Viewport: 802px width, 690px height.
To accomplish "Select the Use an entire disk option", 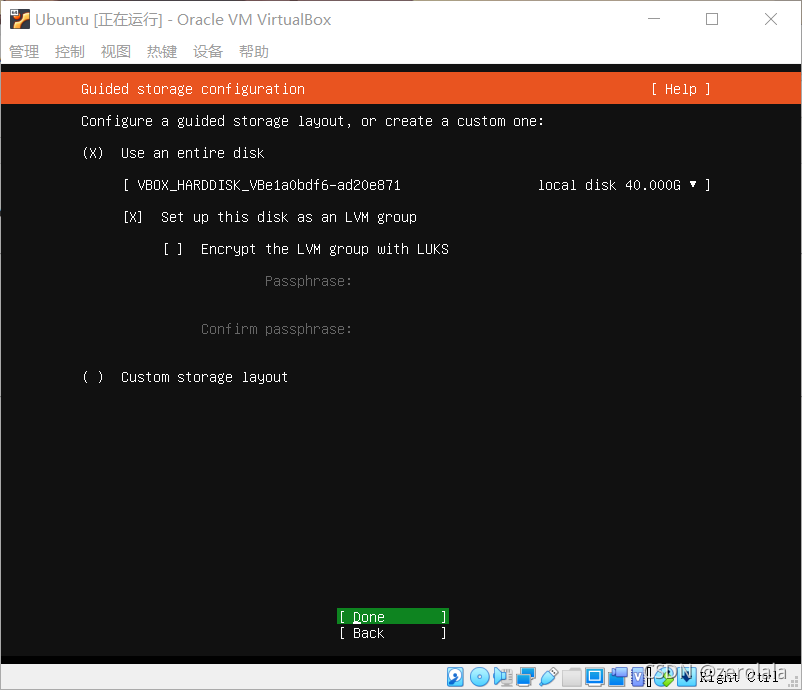I will point(173,153).
